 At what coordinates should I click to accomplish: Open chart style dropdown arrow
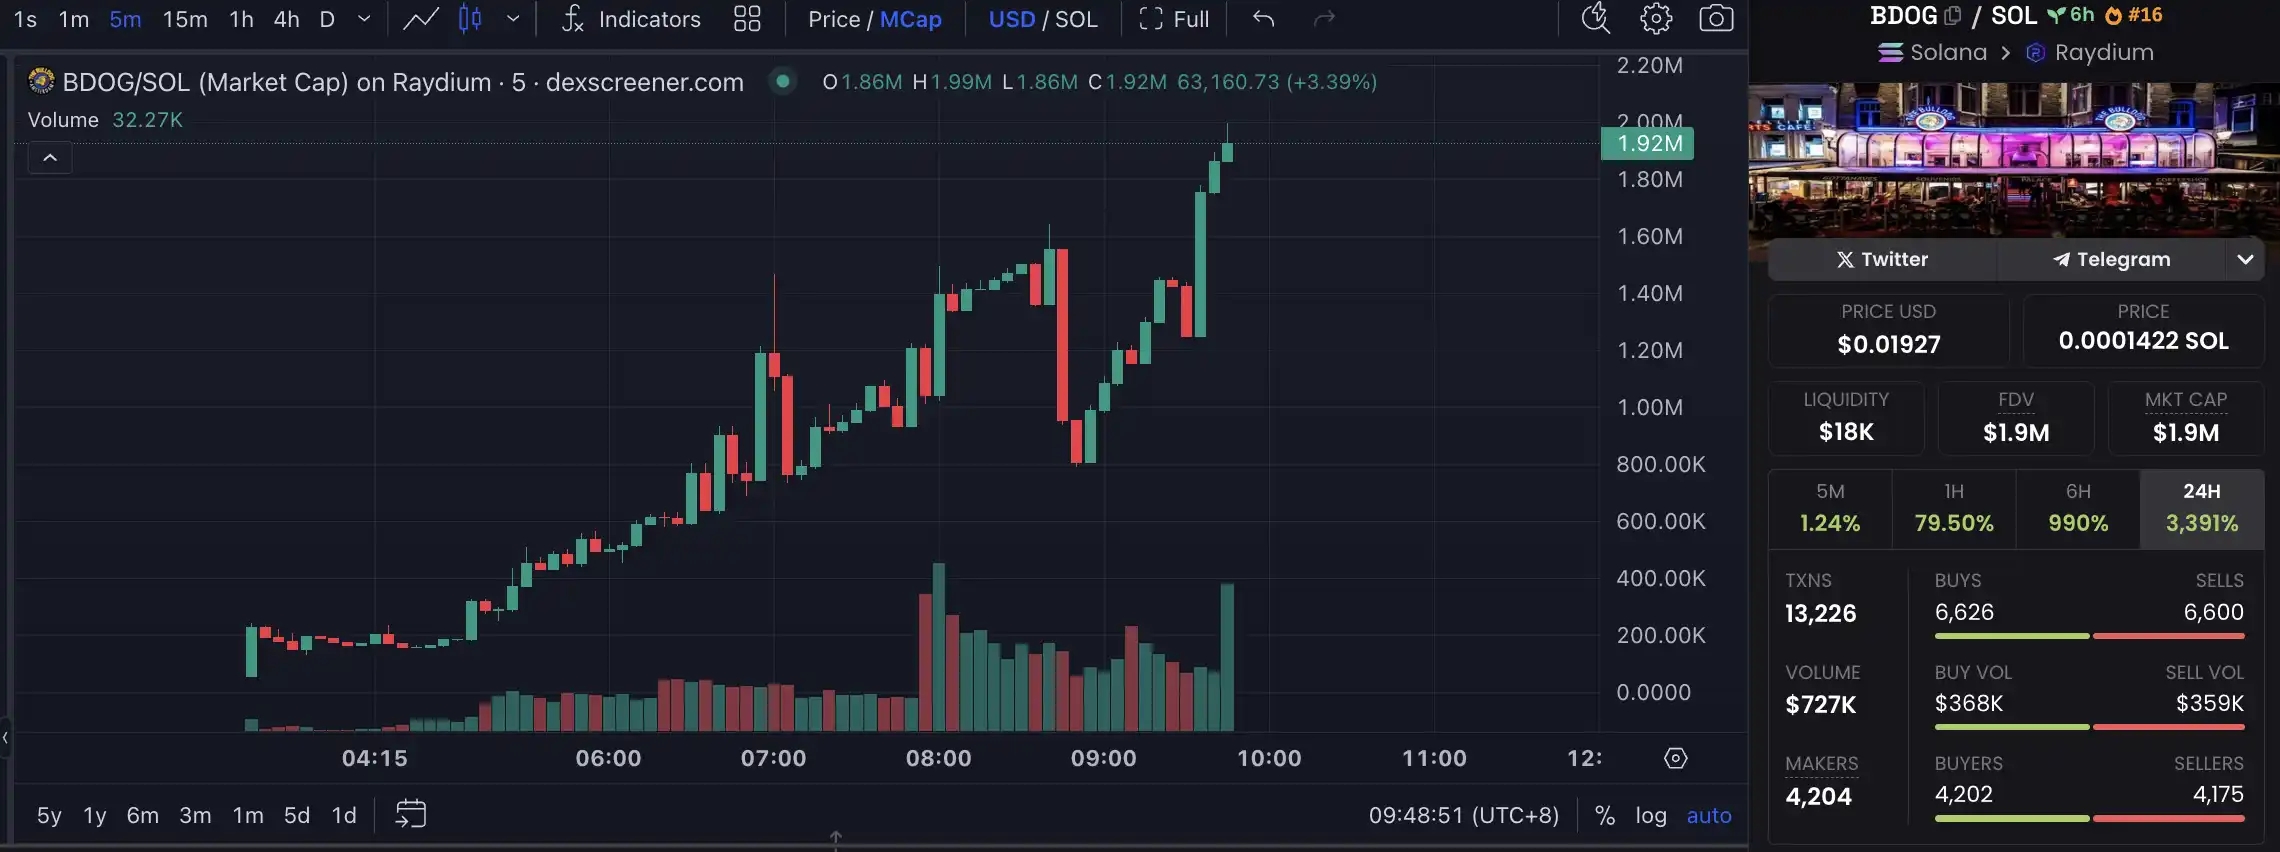pyautogui.click(x=513, y=19)
